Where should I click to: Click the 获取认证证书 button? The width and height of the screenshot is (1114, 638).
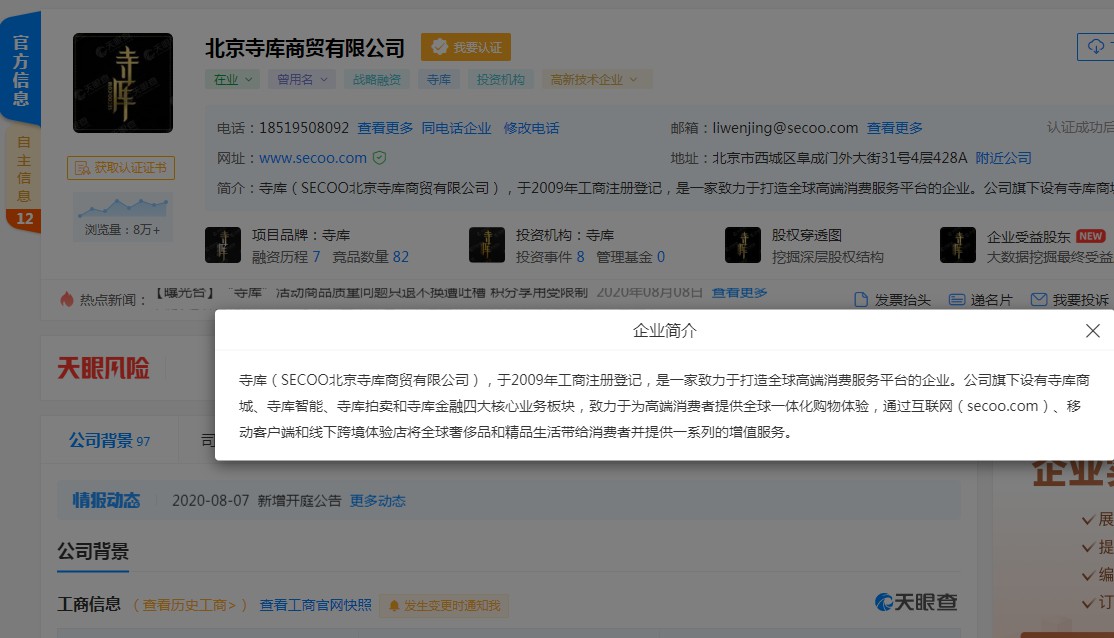click(x=121, y=168)
